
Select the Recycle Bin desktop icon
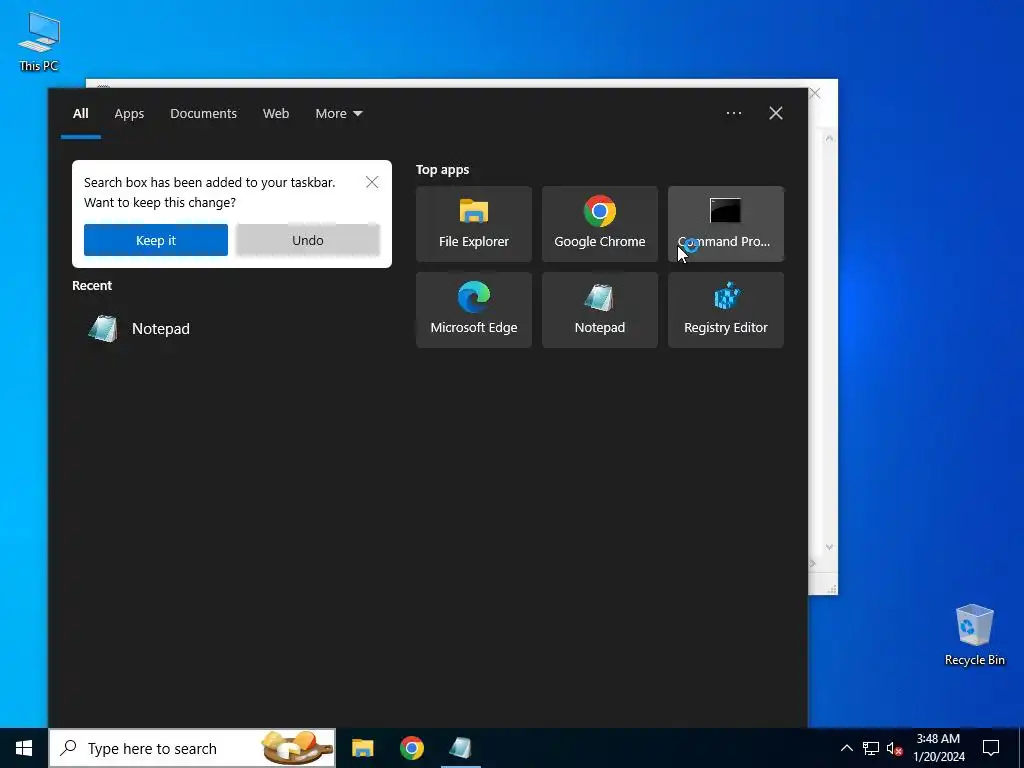(974, 635)
